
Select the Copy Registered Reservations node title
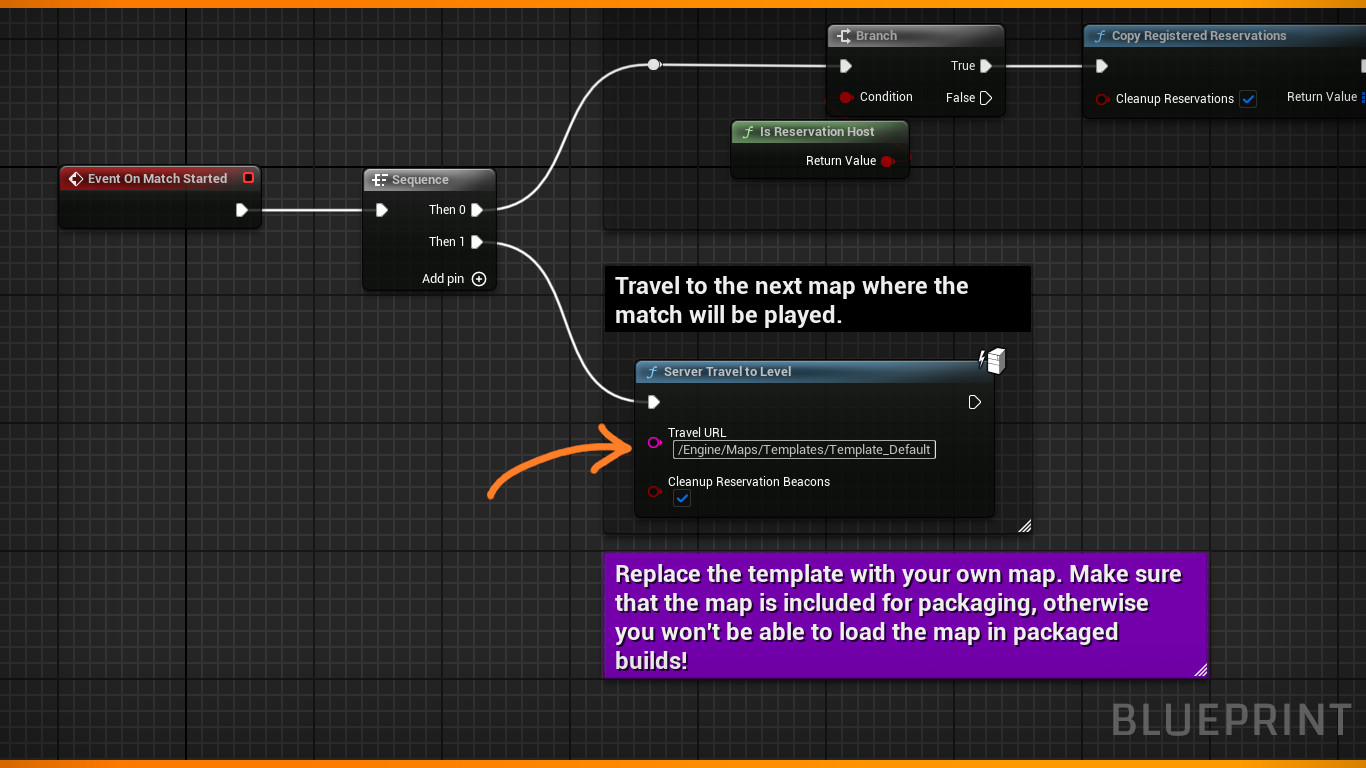click(x=1199, y=36)
